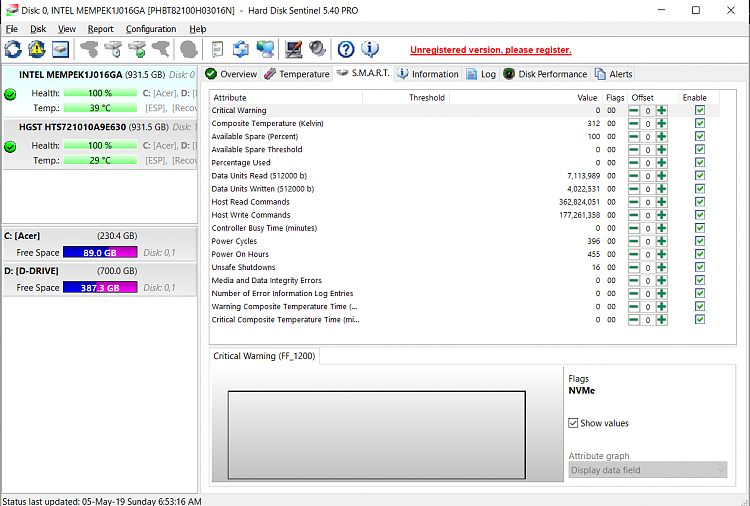Click the C: [Acer] free space bar
Viewport: 750px width, 506px height.
coord(100,253)
